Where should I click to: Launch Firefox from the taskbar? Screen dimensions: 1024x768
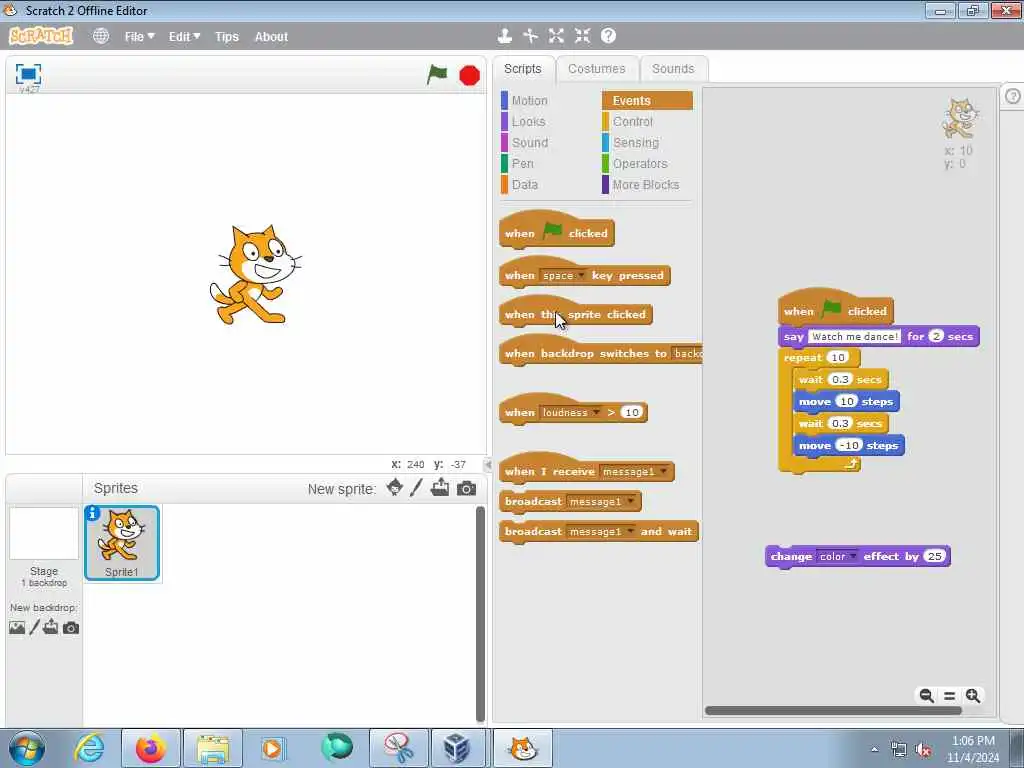click(x=150, y=748)
